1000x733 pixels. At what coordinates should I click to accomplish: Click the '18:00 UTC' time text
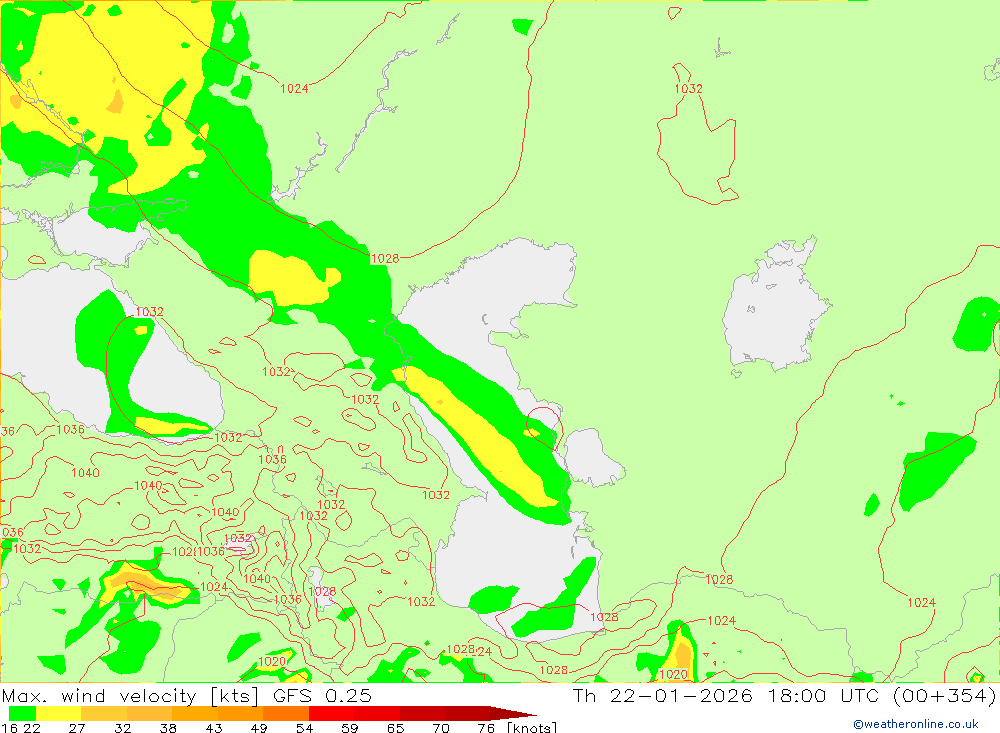pos(823,696)
